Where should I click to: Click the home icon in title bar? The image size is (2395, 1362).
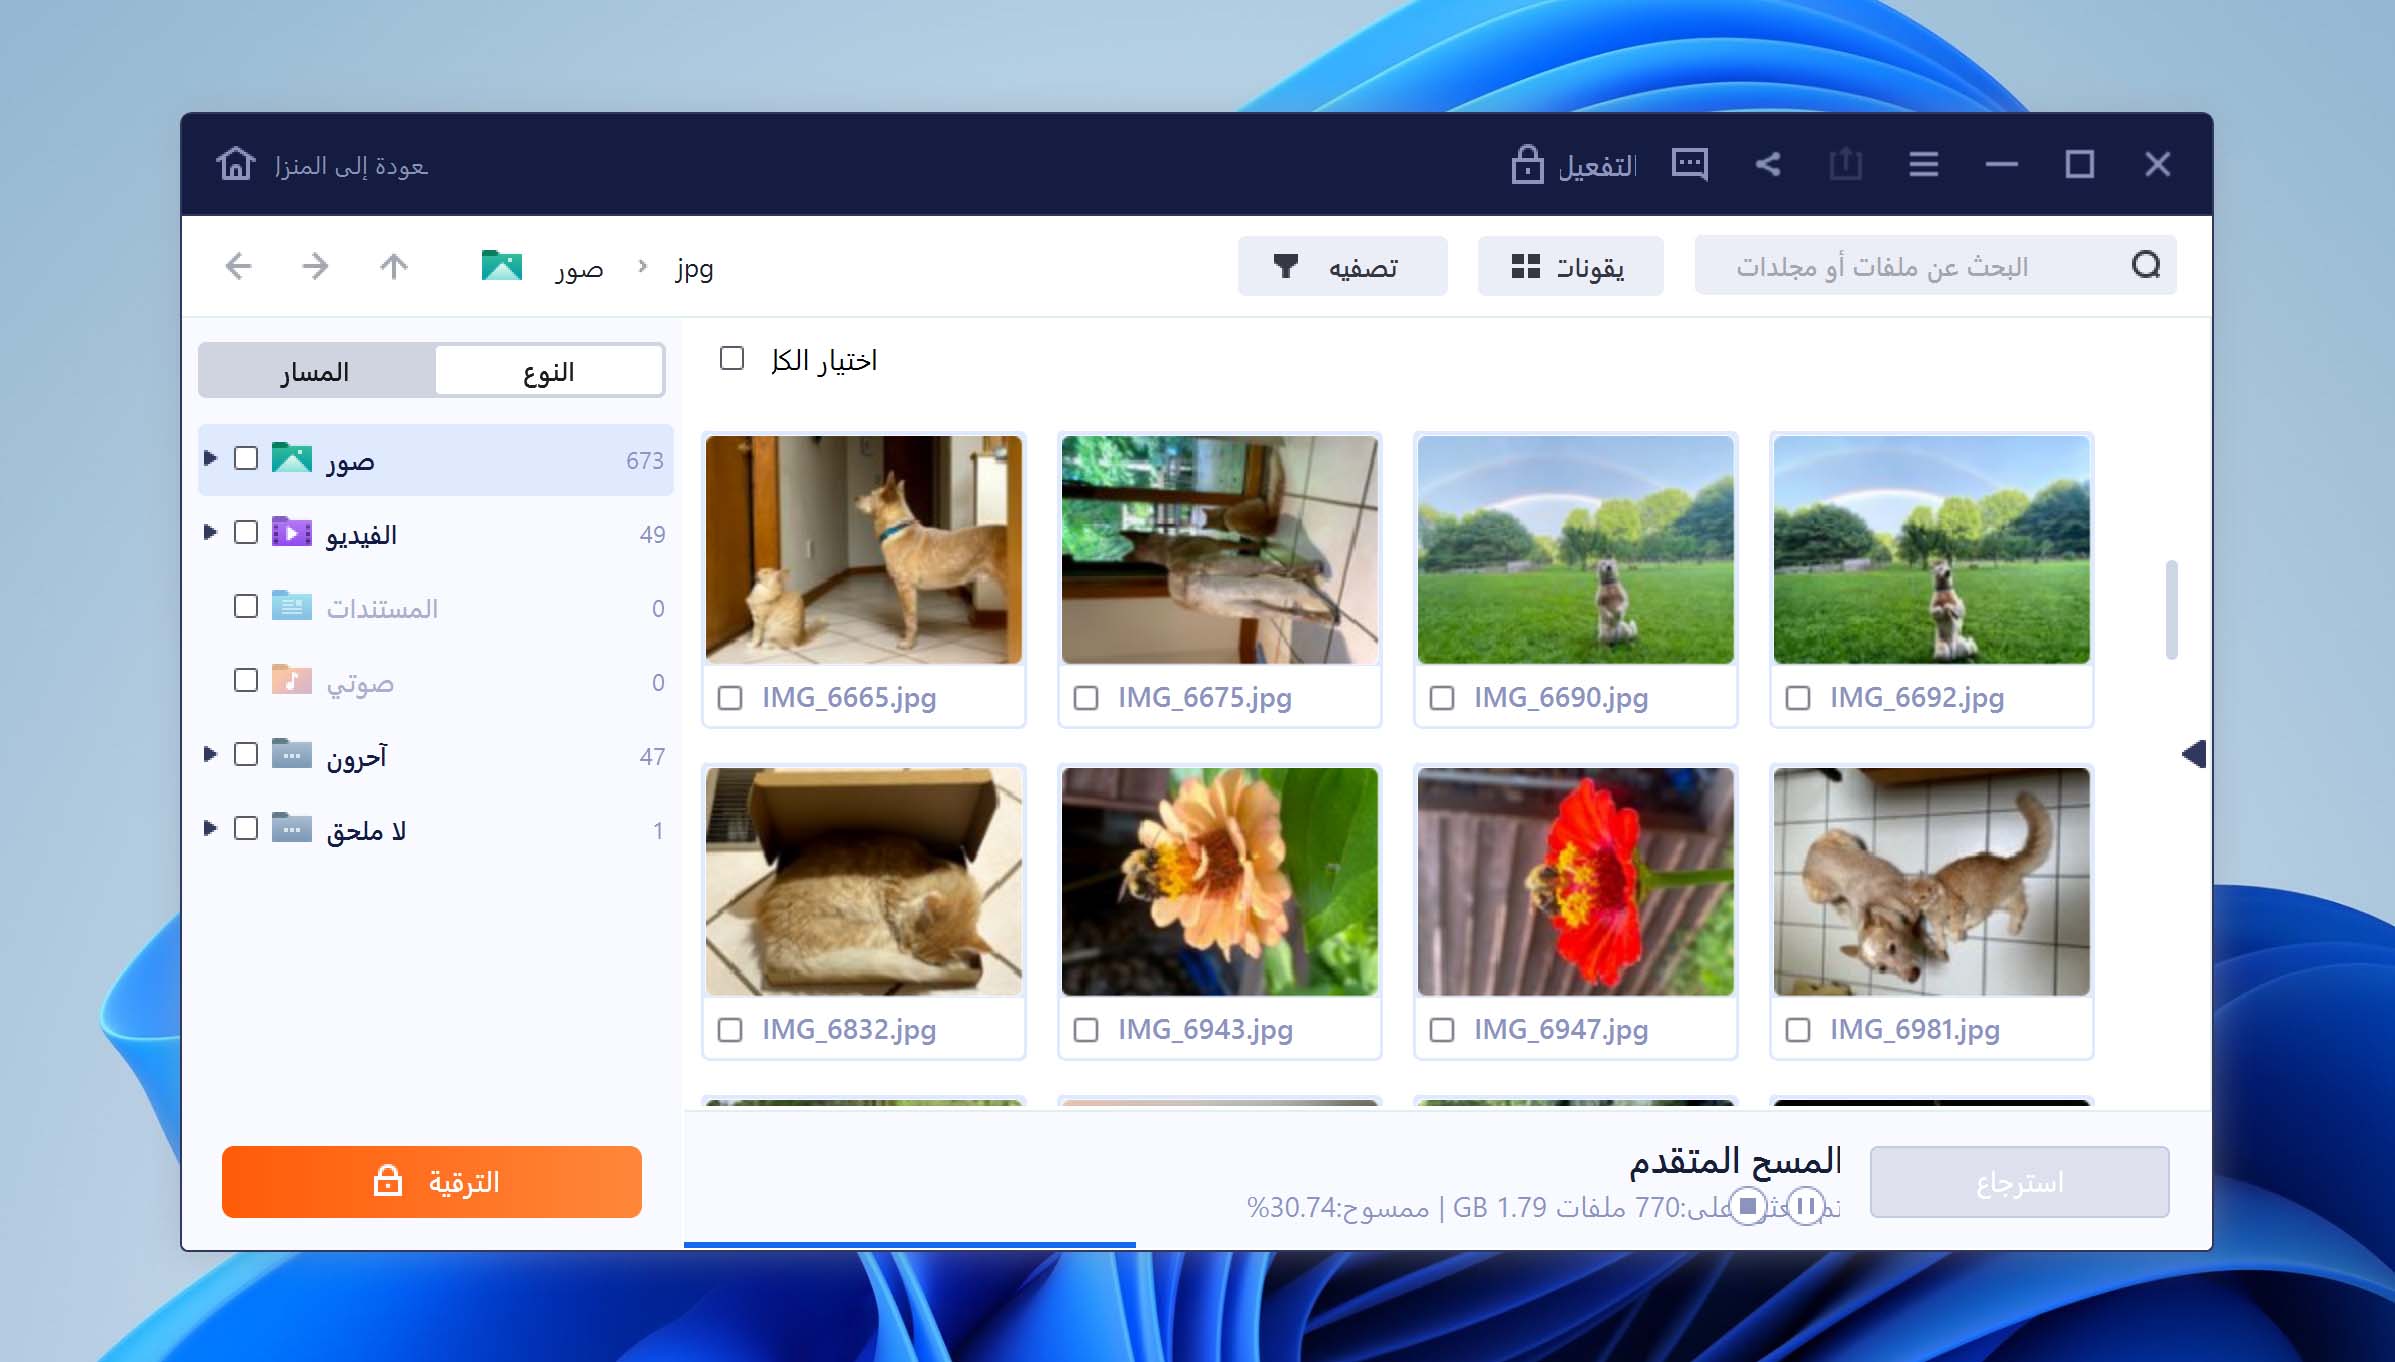[x=236, y=163]
